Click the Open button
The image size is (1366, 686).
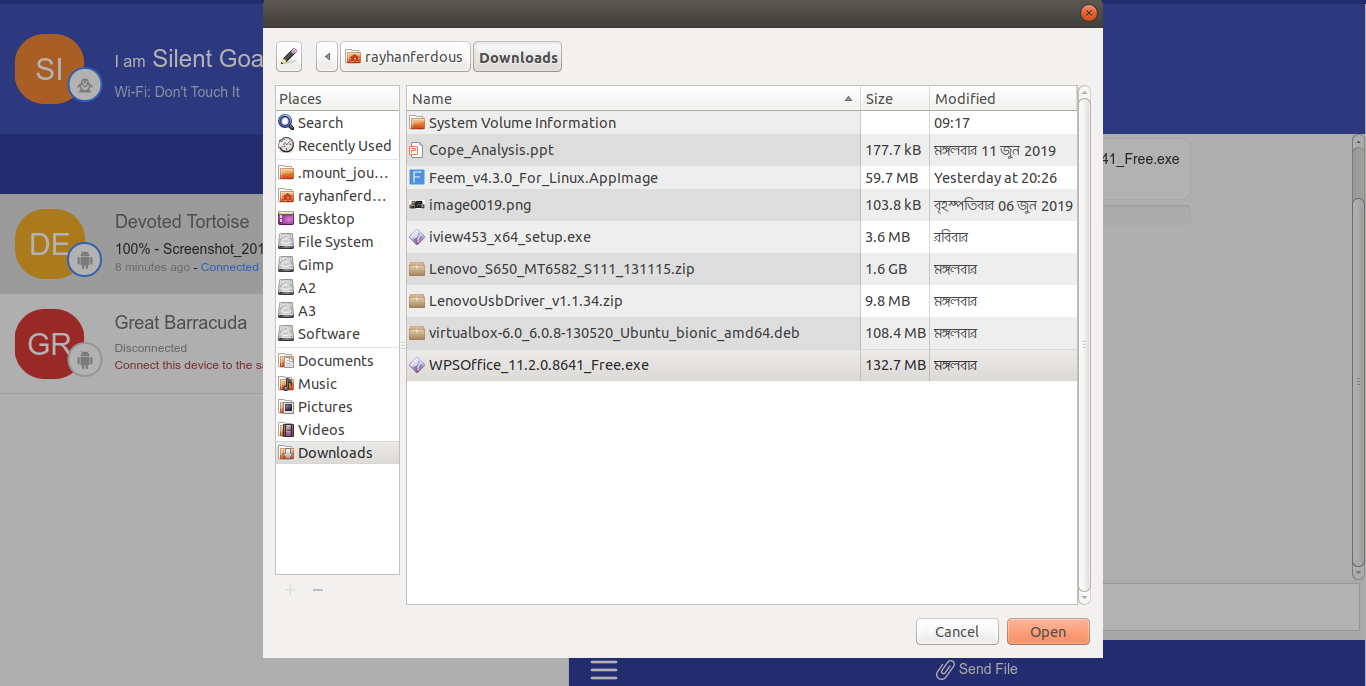(x=1048, y=632)
